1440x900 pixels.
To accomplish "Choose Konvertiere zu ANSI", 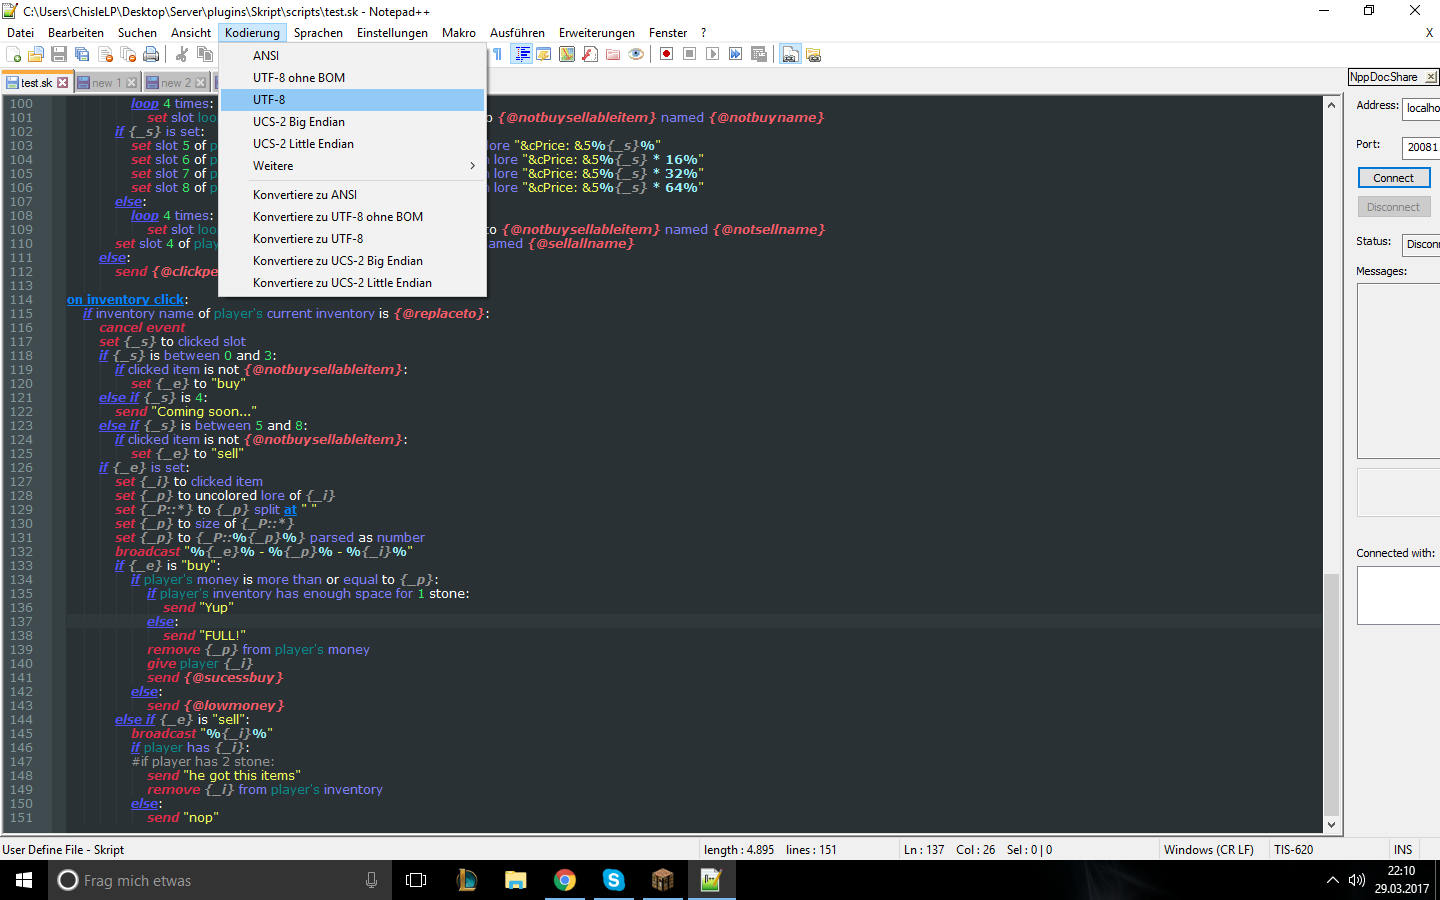I will pos(352,195).
